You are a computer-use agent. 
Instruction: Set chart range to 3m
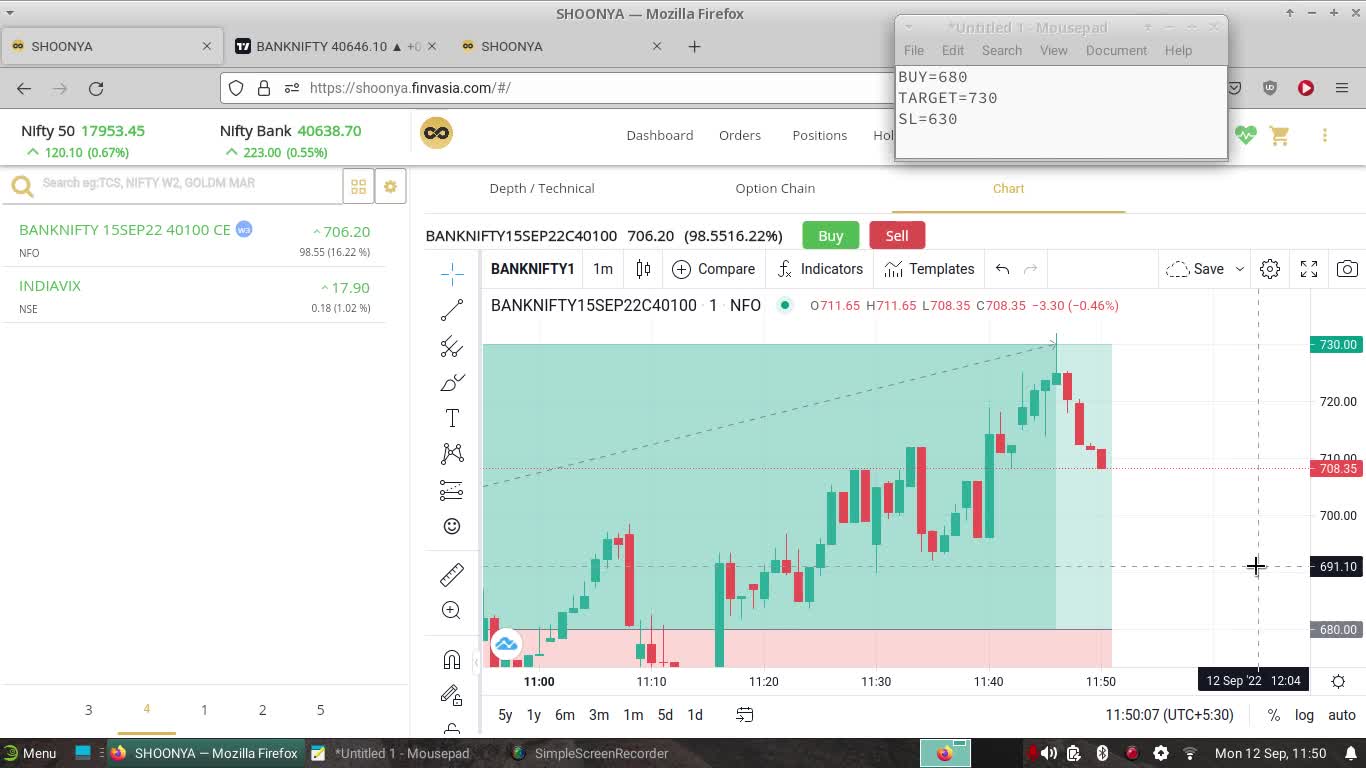click(599, 715)
